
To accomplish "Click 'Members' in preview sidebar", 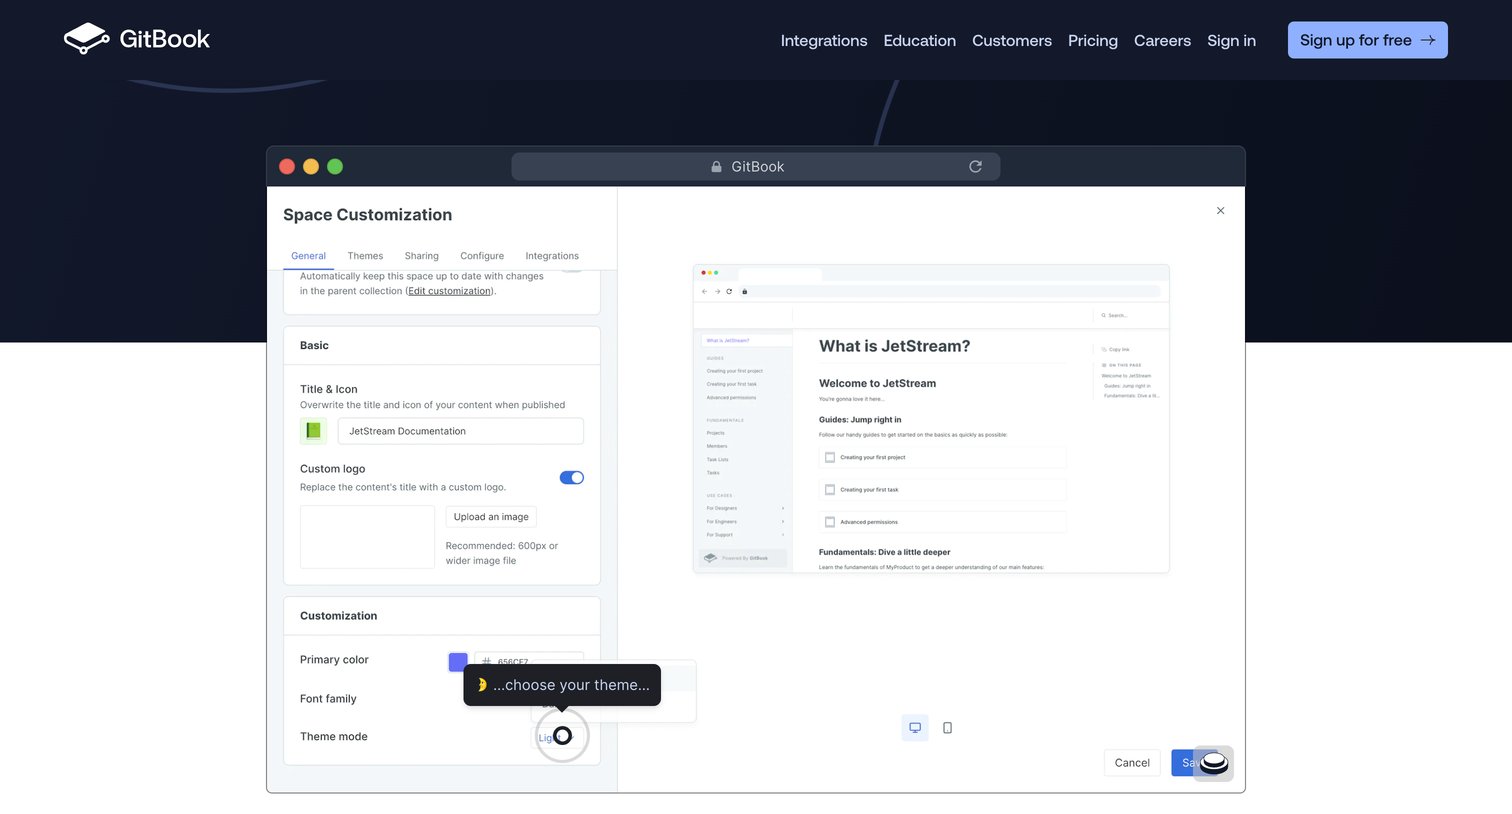I will [x=717, y=446].
